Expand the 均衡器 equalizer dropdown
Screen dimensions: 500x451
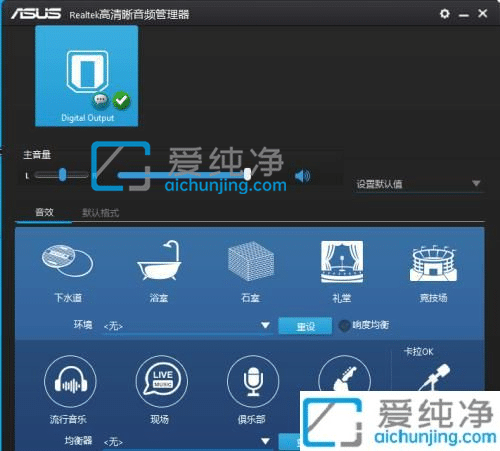[x=187, y=442]
